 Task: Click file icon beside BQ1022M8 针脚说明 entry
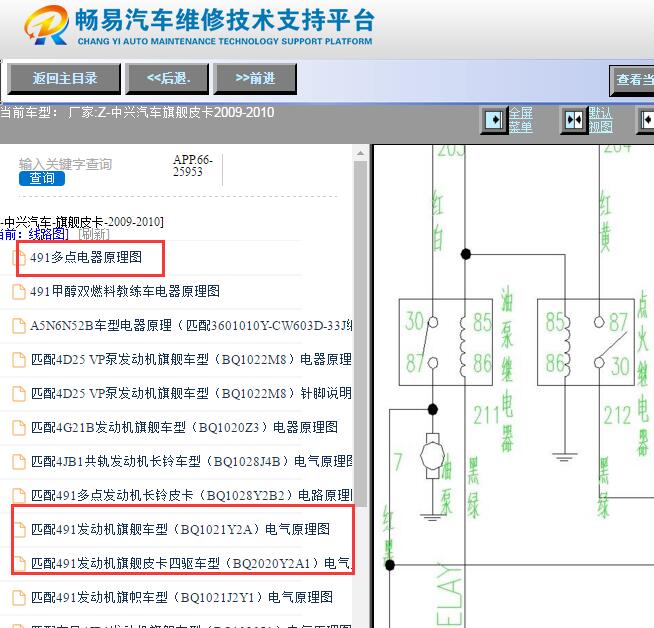coord(19,394)
